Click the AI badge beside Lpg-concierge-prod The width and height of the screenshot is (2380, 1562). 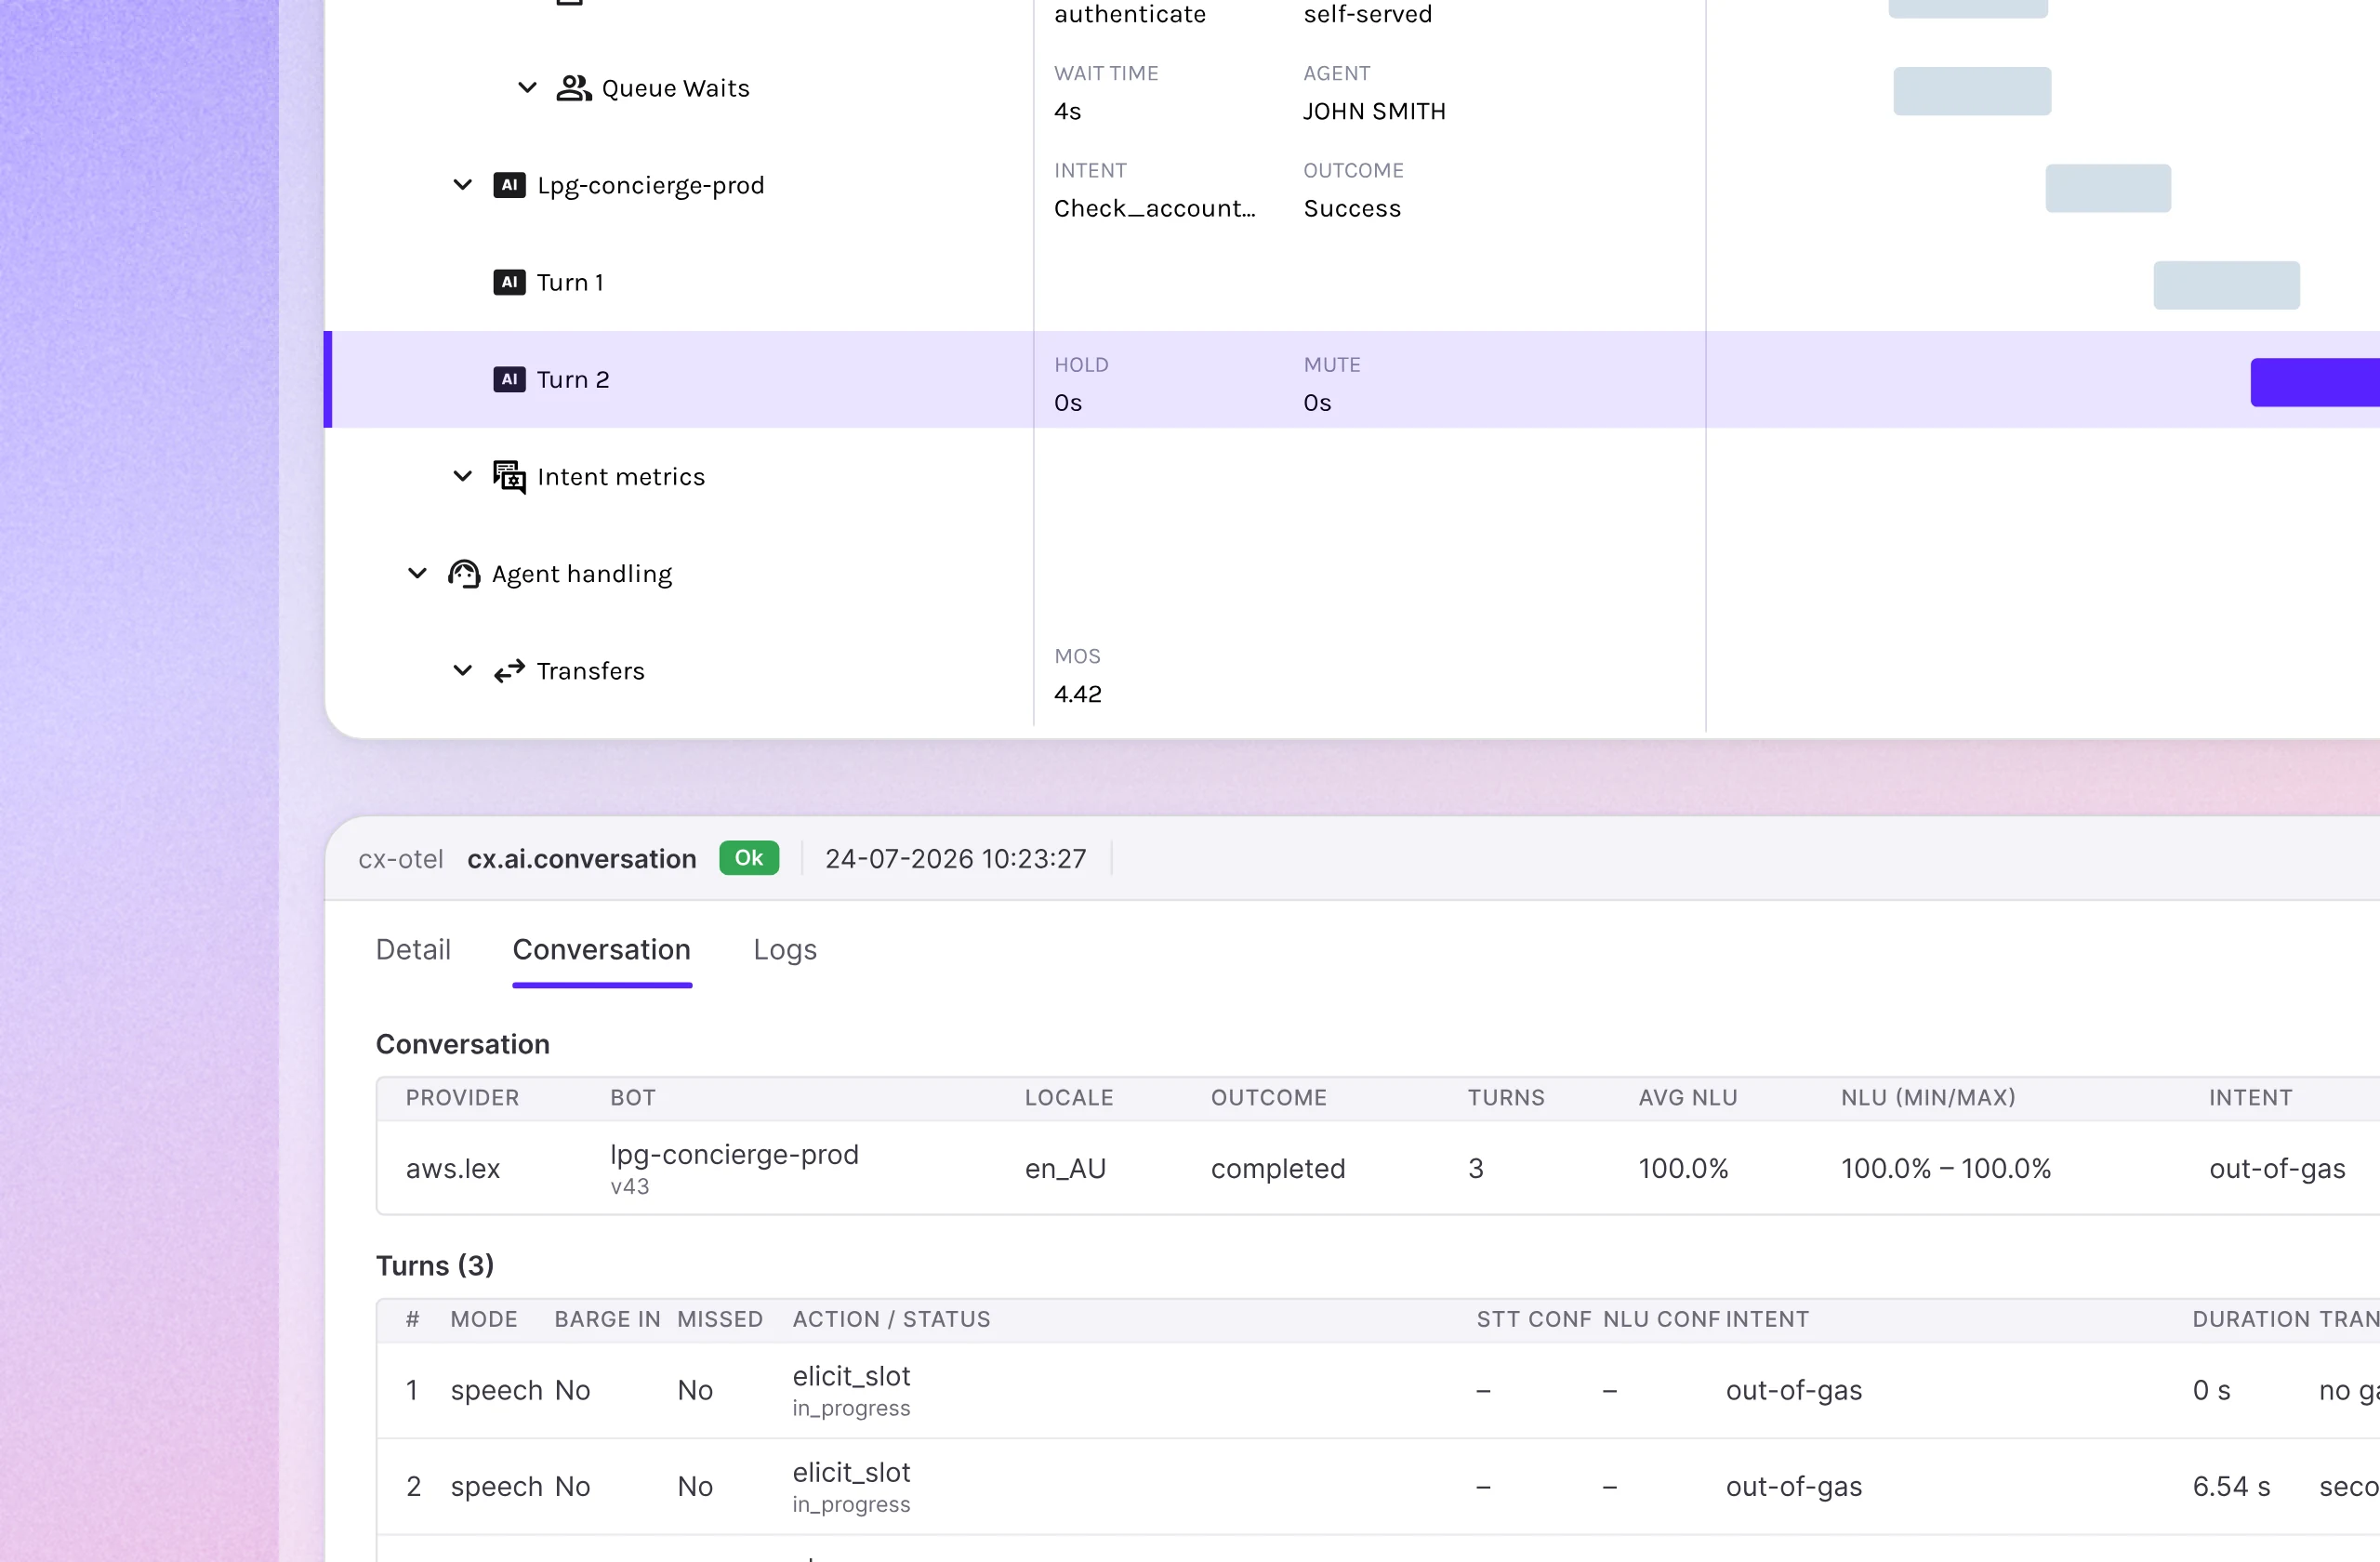[509, 185]
